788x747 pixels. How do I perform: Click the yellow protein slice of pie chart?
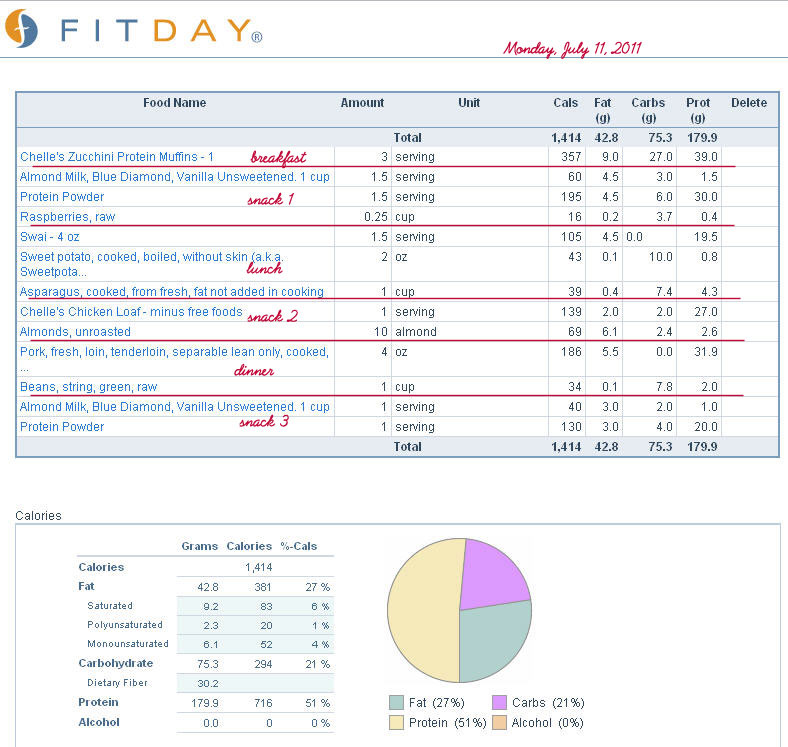point(422,611)
